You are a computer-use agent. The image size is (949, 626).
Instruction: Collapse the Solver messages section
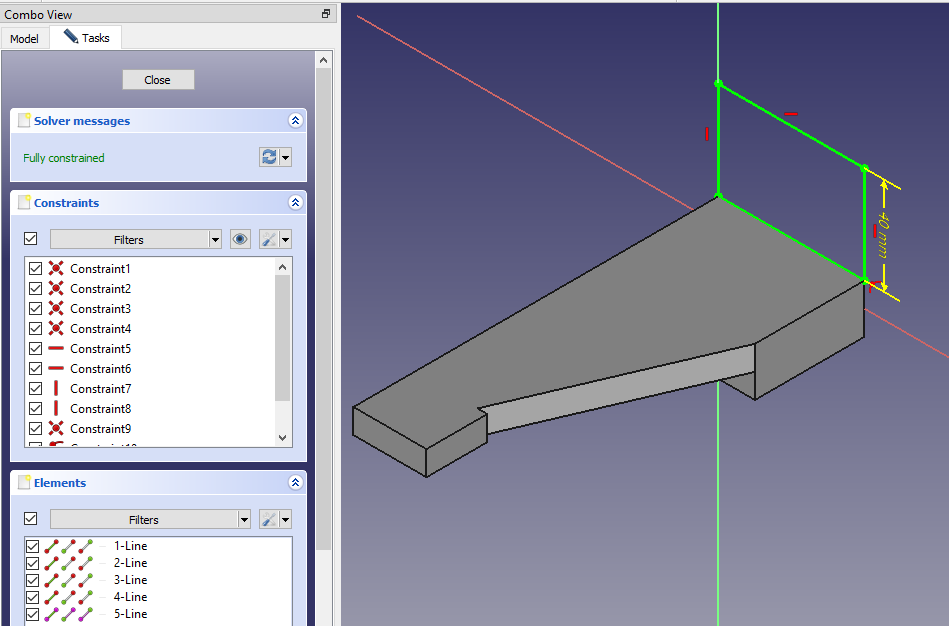click(295, 121)
